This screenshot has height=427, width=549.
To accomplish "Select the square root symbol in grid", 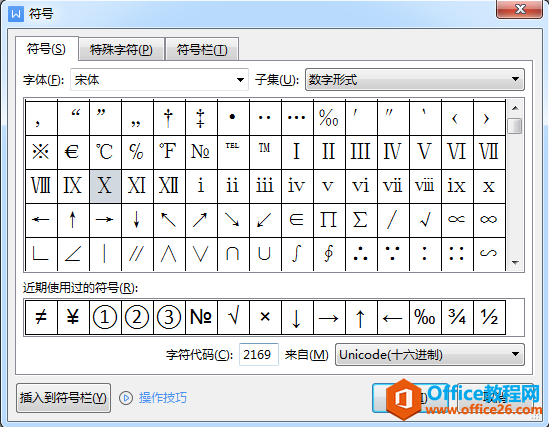I will [x=425, y=220].
